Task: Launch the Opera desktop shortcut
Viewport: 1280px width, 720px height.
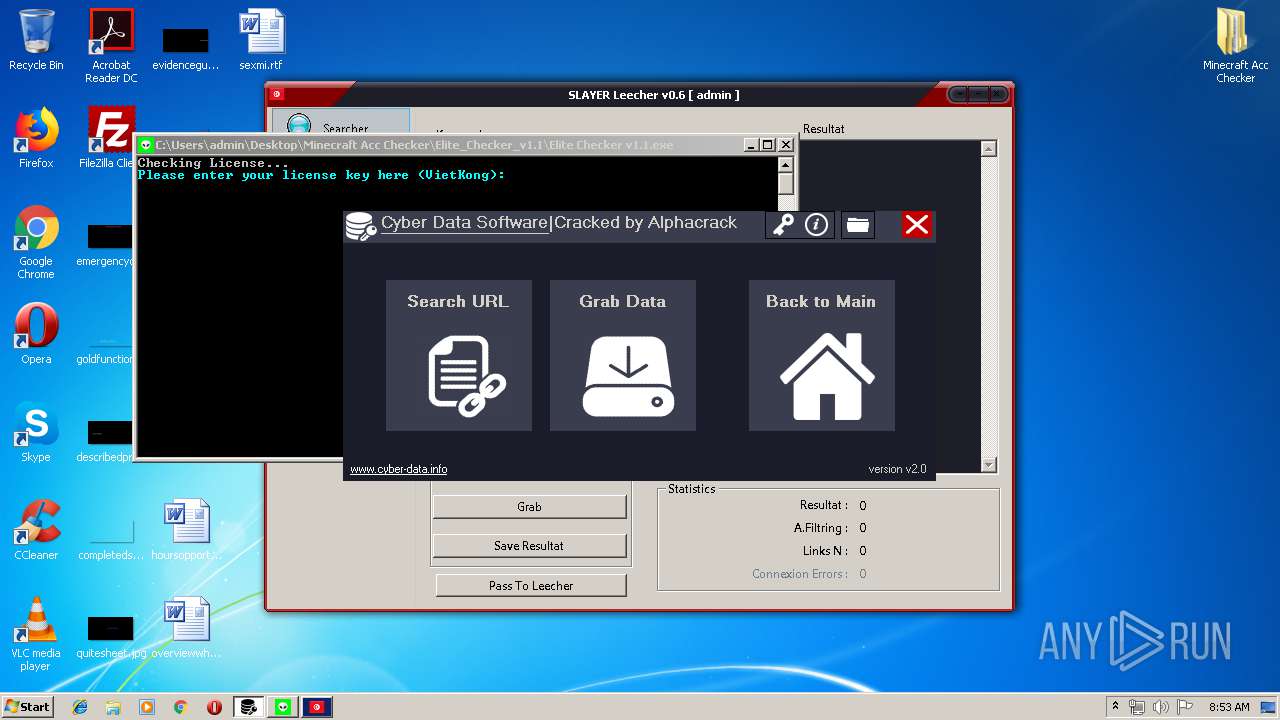Action: pos(36,334)
